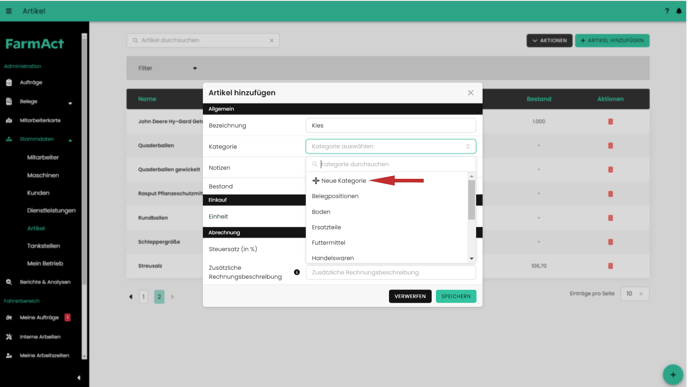
Task: Open the Aktionen dropdown button
Action: (x=549, y=40)
